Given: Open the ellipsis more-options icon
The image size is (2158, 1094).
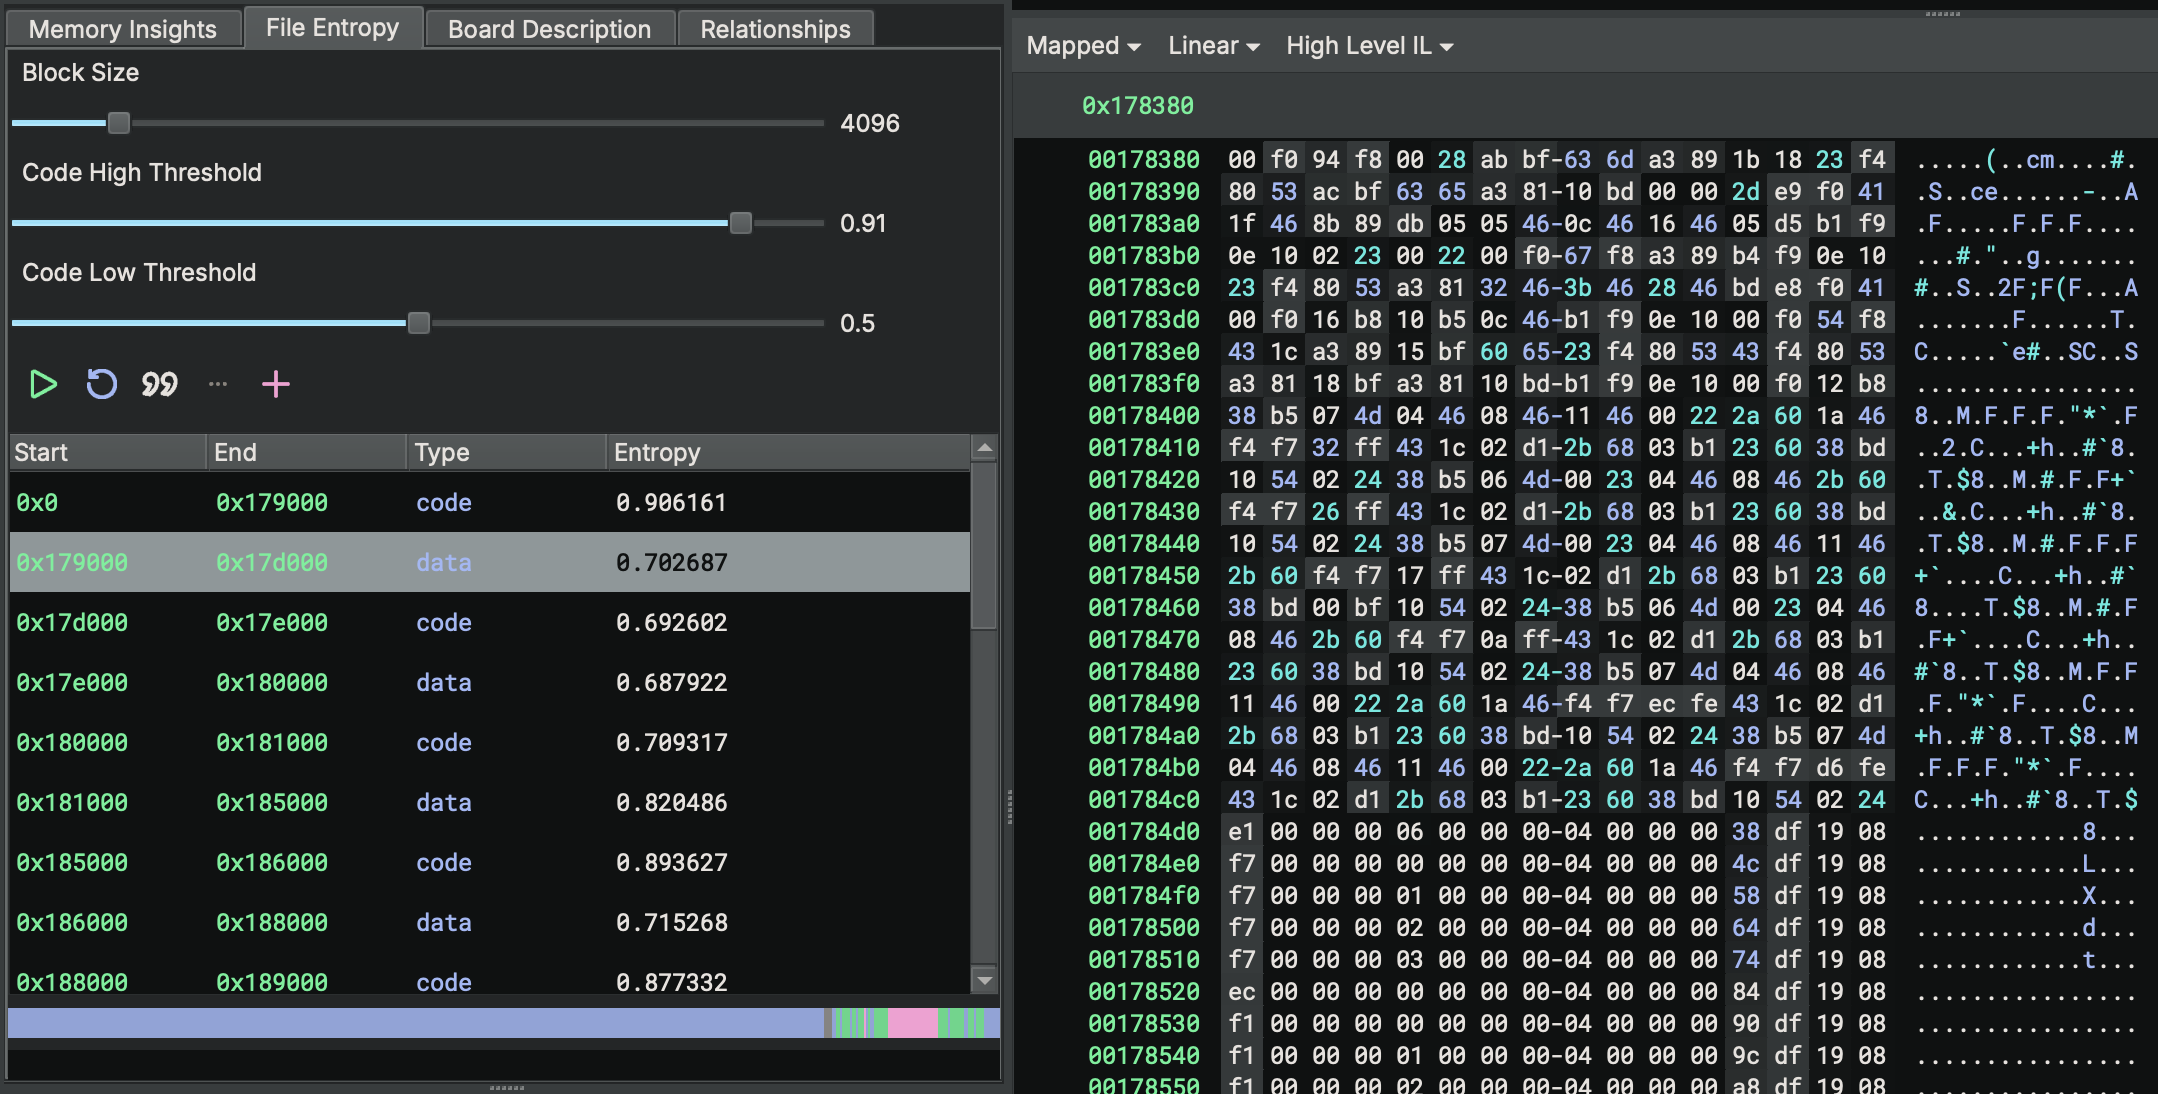Looking at the screenshot, I should coord(218,384).
